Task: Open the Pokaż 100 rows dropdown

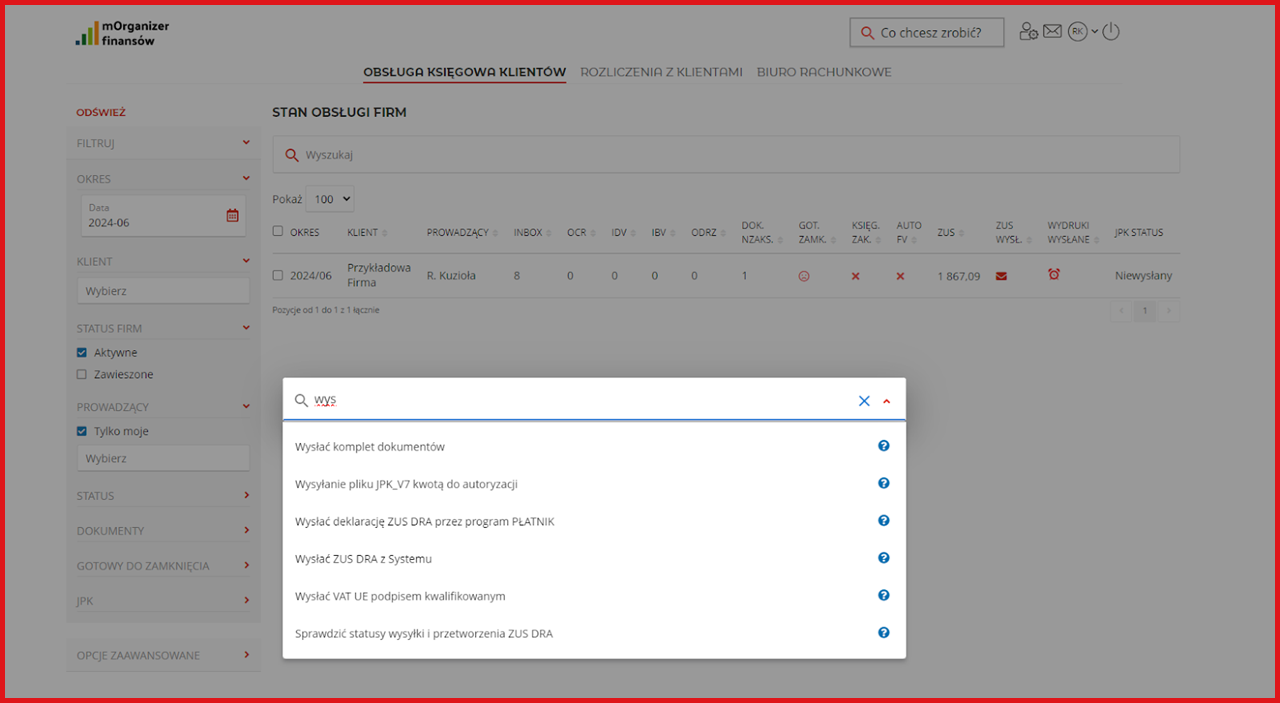Action: point(330,199)
